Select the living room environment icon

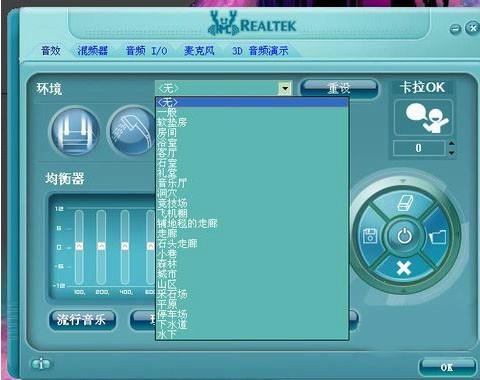click(x=75, y=131)
